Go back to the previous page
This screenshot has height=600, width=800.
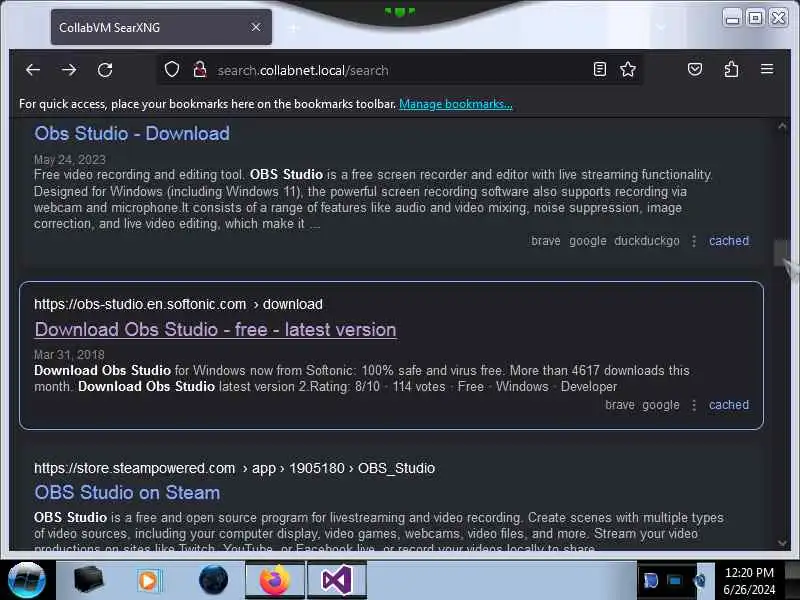tap(33, 70)
